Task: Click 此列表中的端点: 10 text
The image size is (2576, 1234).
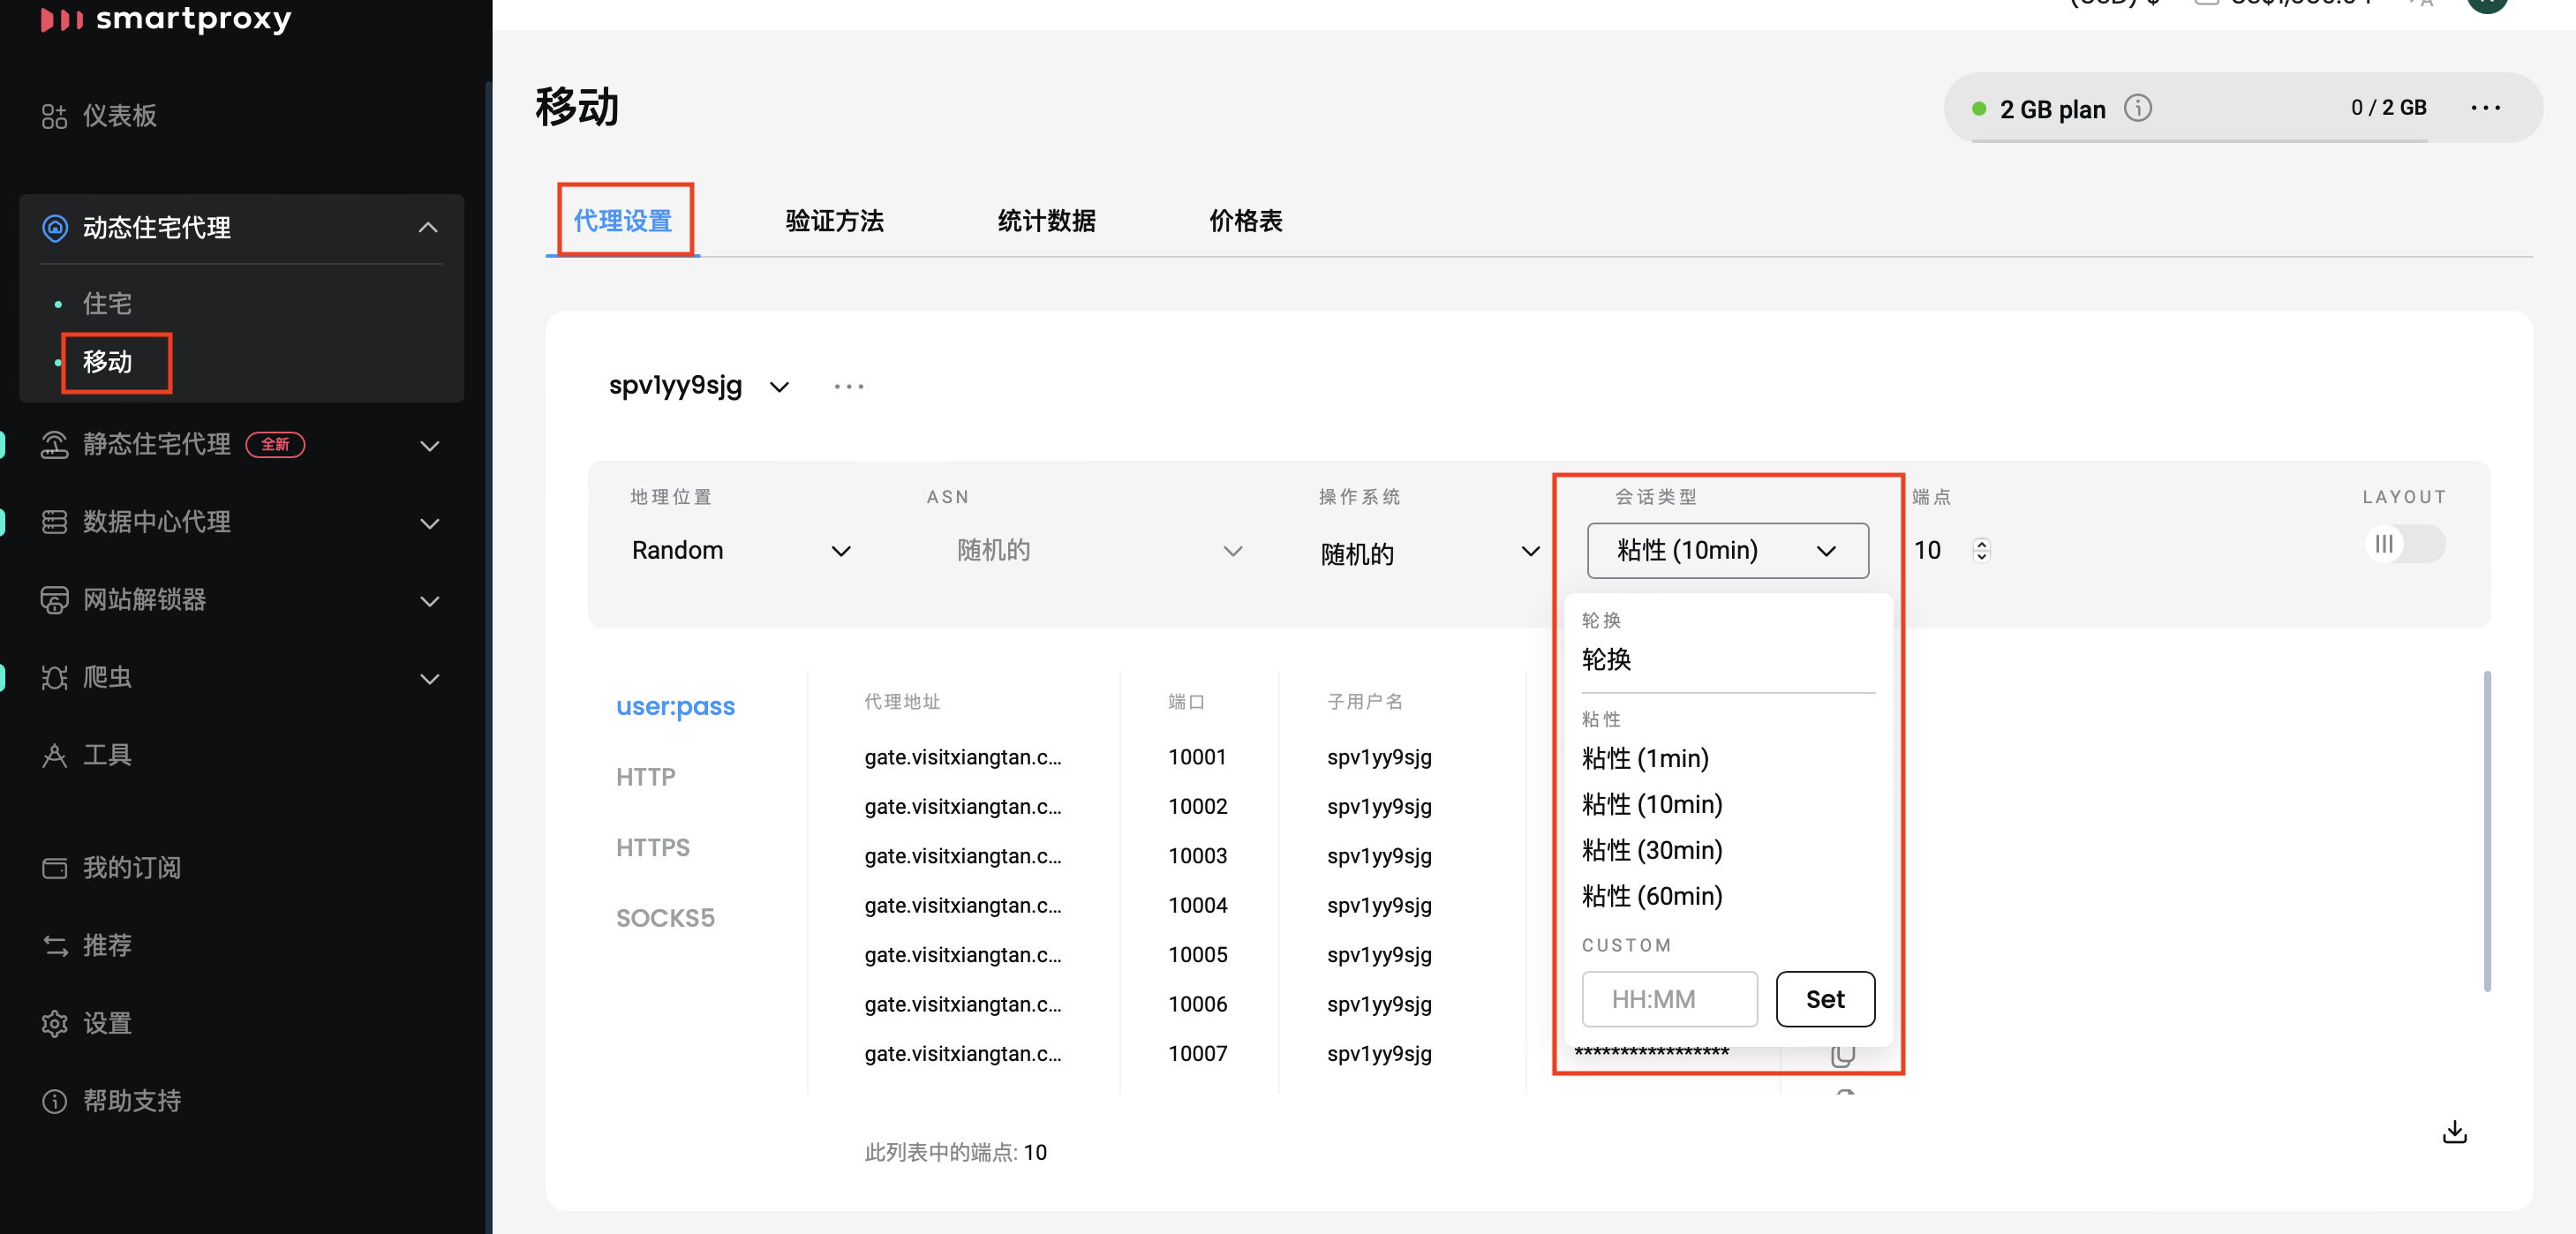Action: tap(955, 1153)
